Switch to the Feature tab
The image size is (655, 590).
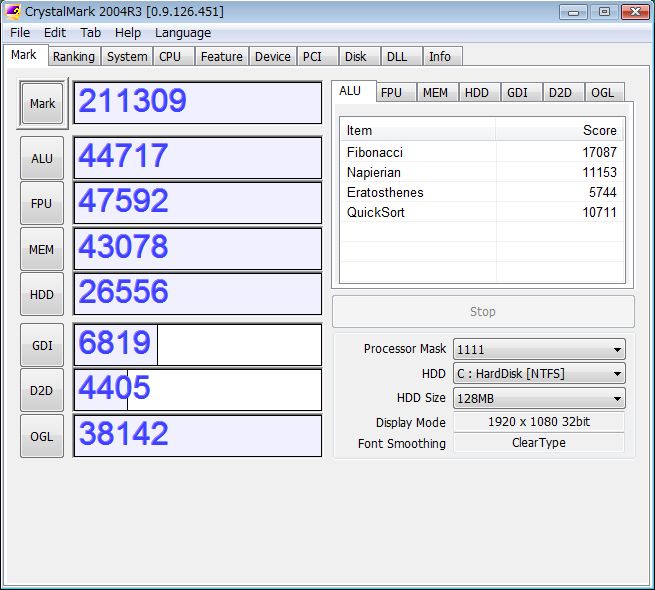[x=222, y=56]
